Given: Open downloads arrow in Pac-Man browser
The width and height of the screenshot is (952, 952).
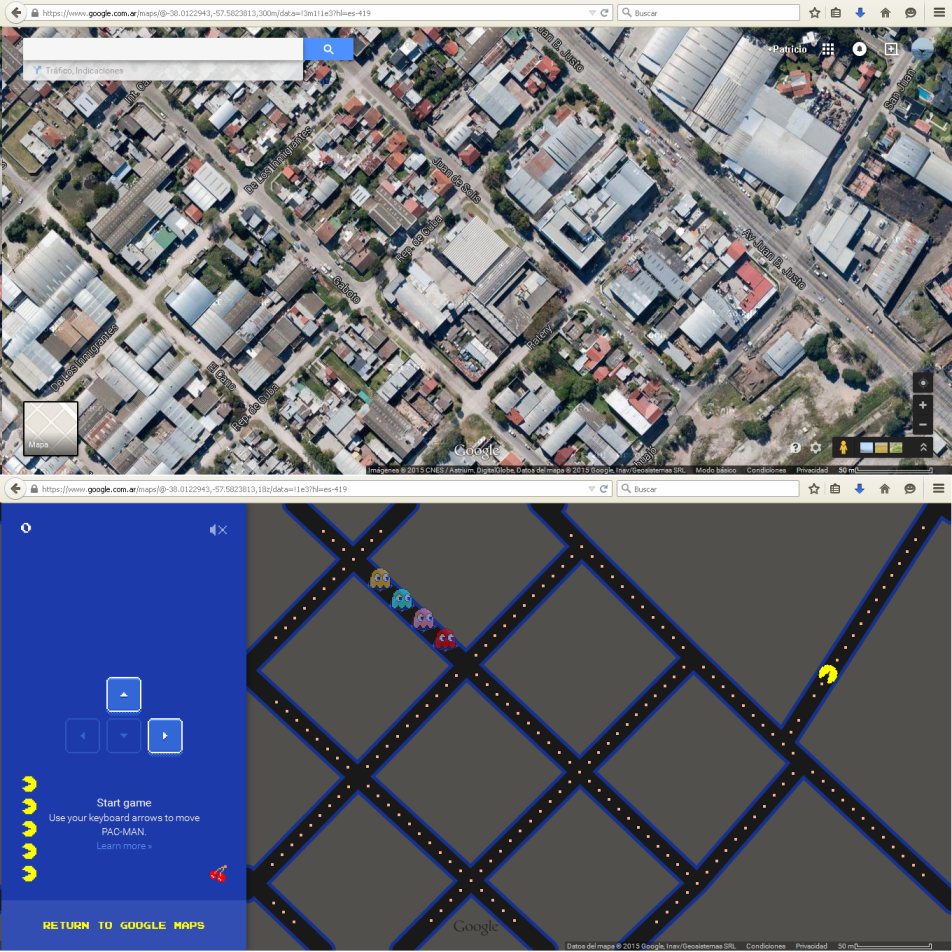Looking at the screenshot, I should click(x=859, y=489).
